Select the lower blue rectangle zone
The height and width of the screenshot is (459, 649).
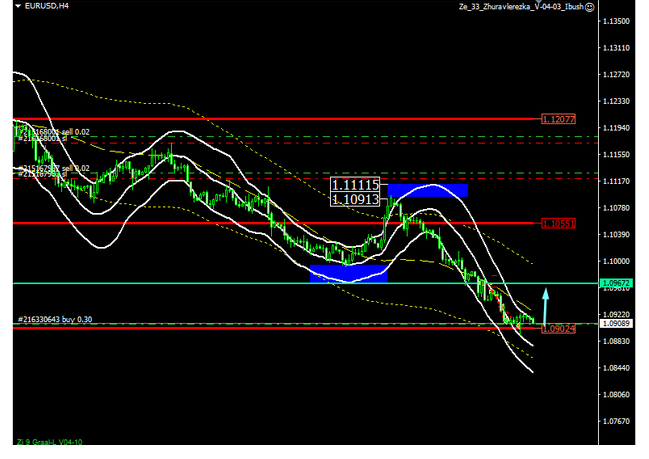click(348, 275)
